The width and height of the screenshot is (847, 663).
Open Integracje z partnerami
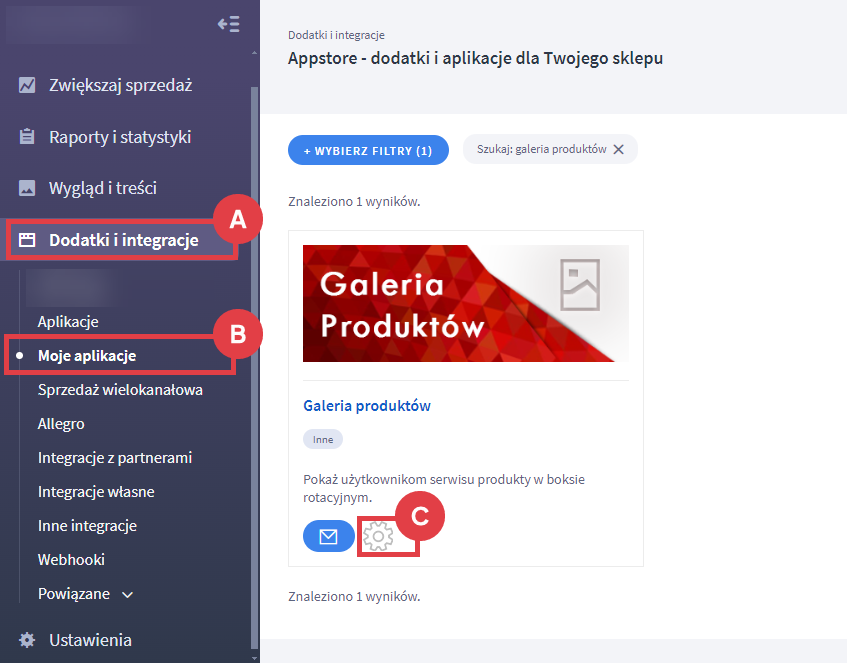[115, 457]
